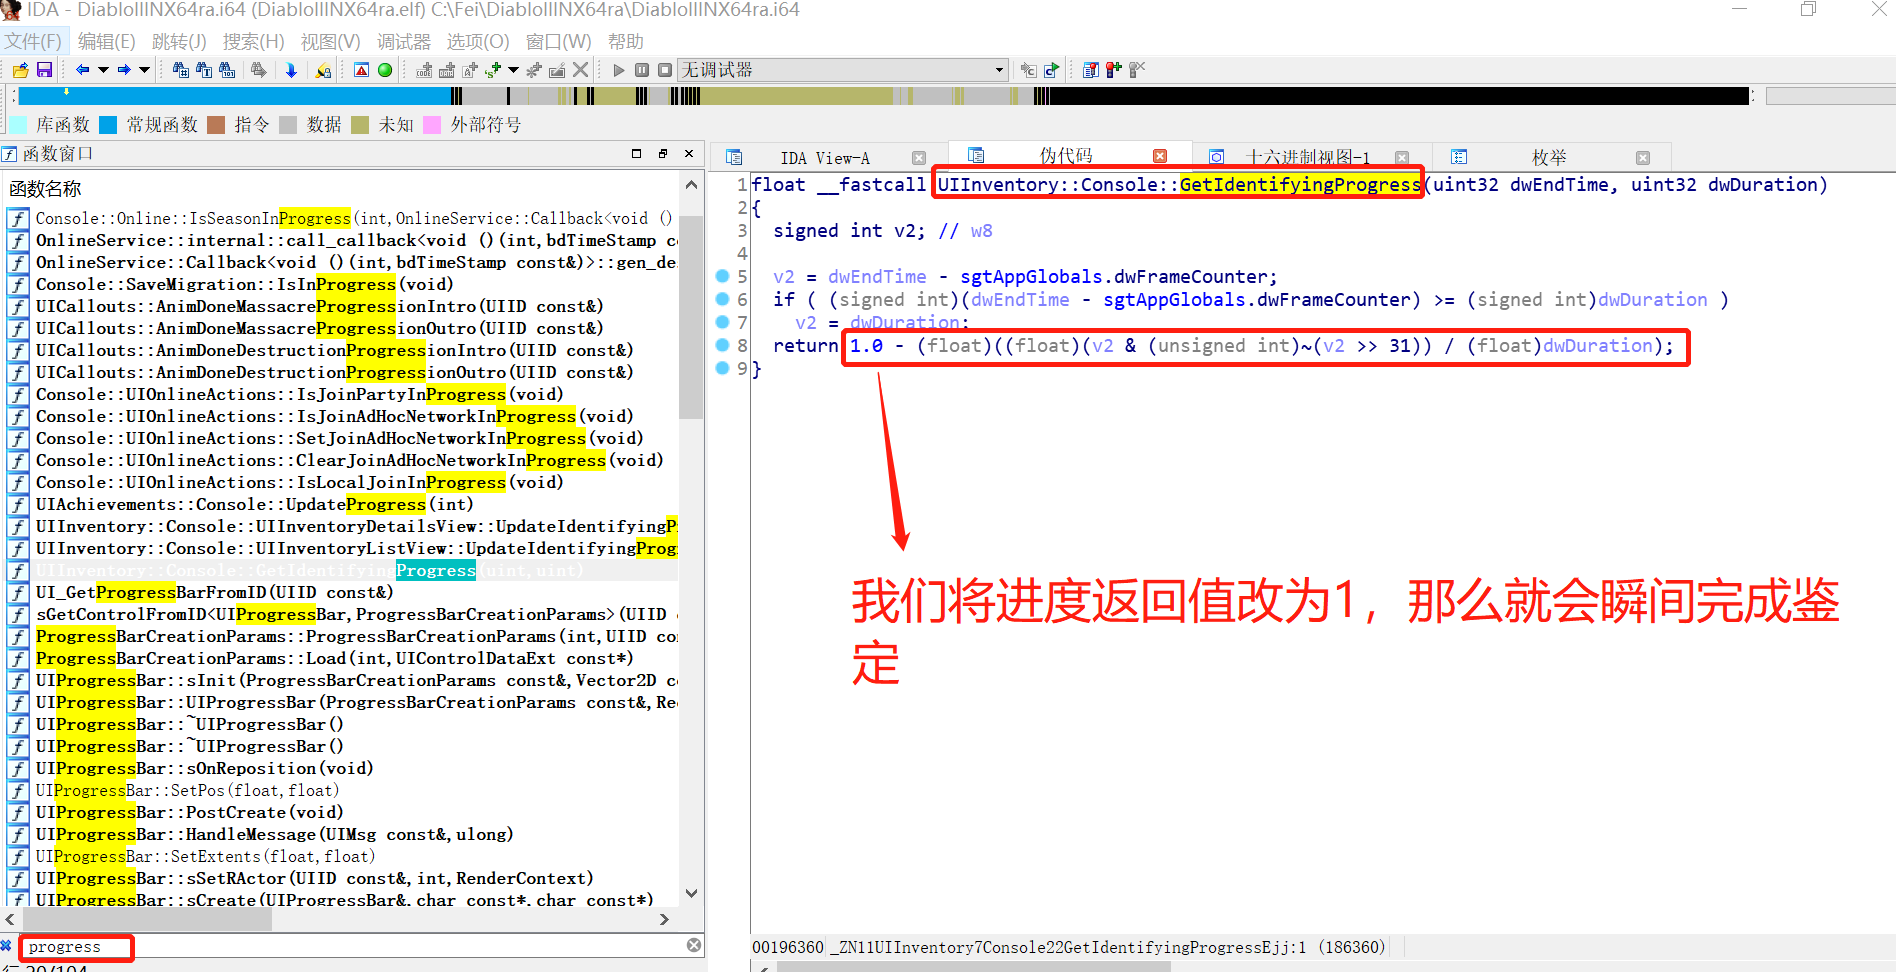Click the red-green plus breakpoint icon
The image size is (1896, 972).
[1113, 69]
